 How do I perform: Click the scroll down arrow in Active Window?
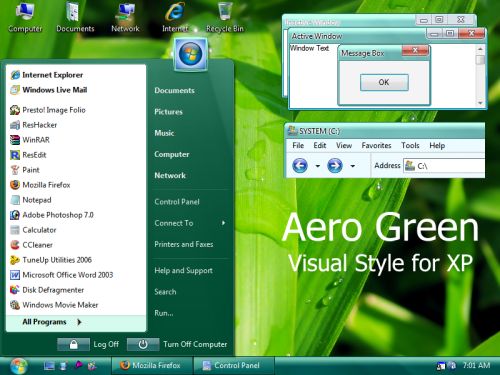coord(480,103)
